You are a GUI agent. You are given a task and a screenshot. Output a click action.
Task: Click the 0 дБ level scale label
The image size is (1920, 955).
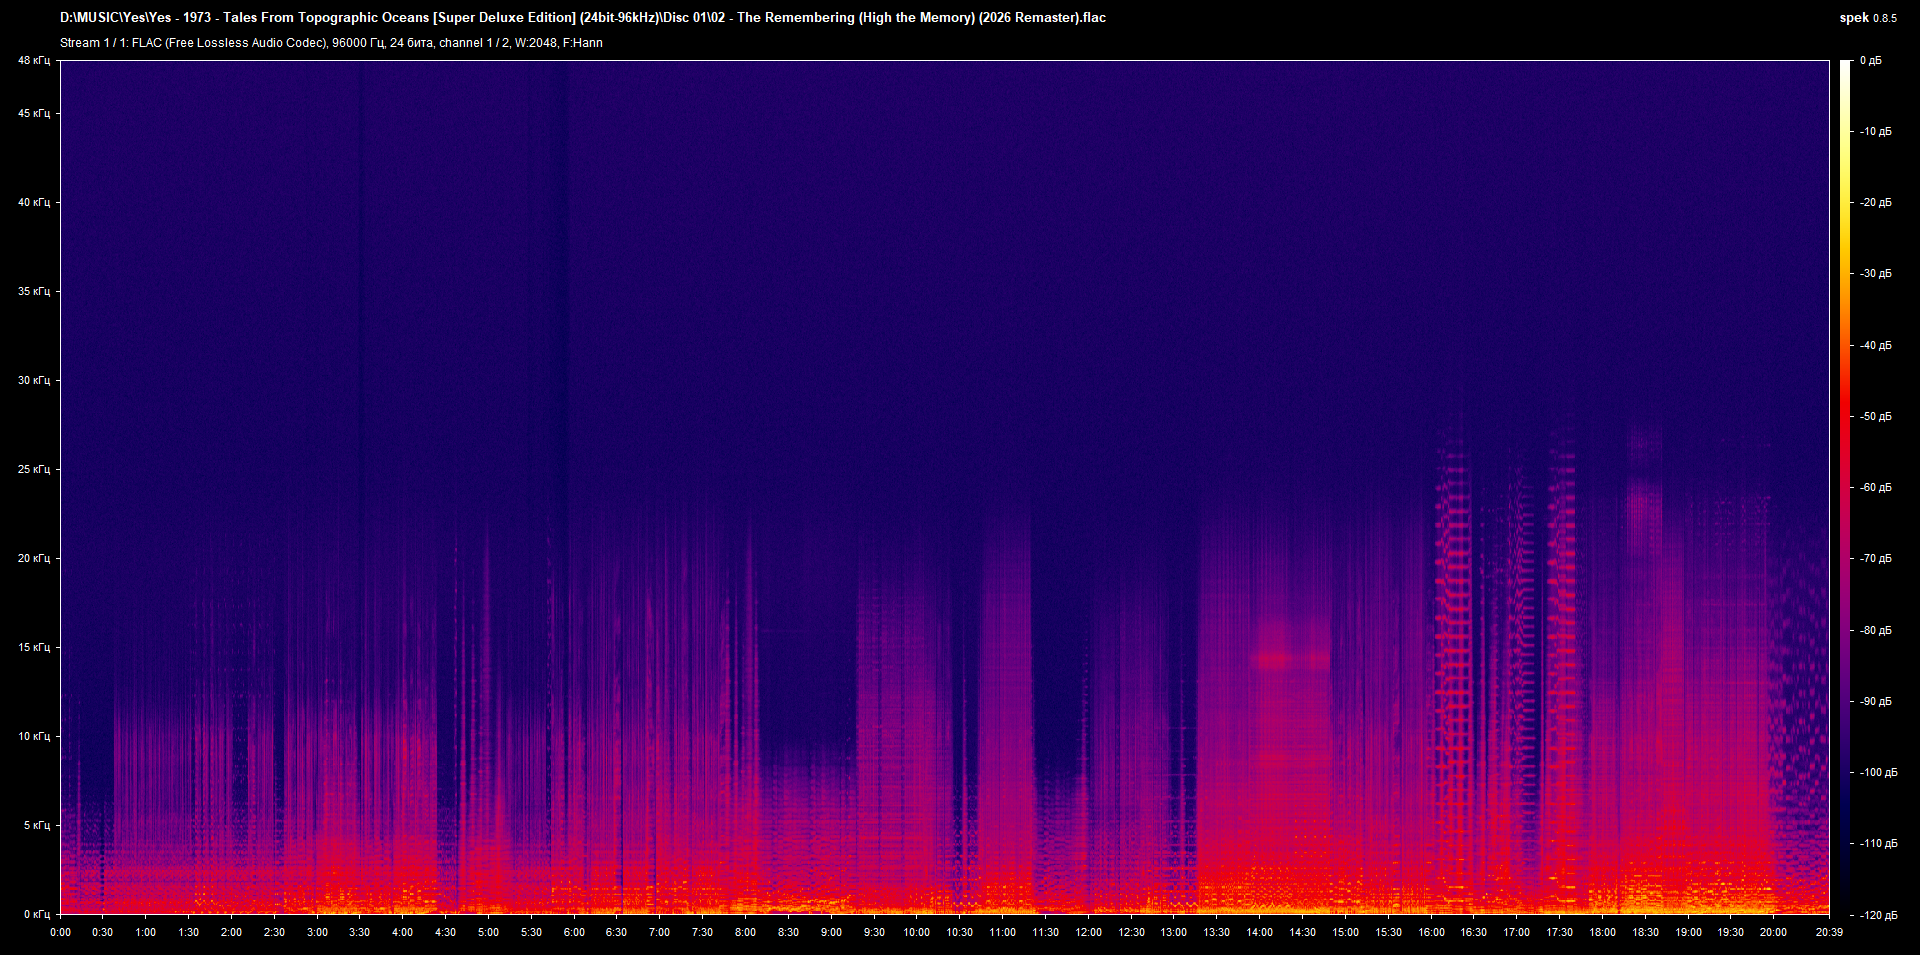[x=1870, y=61]
